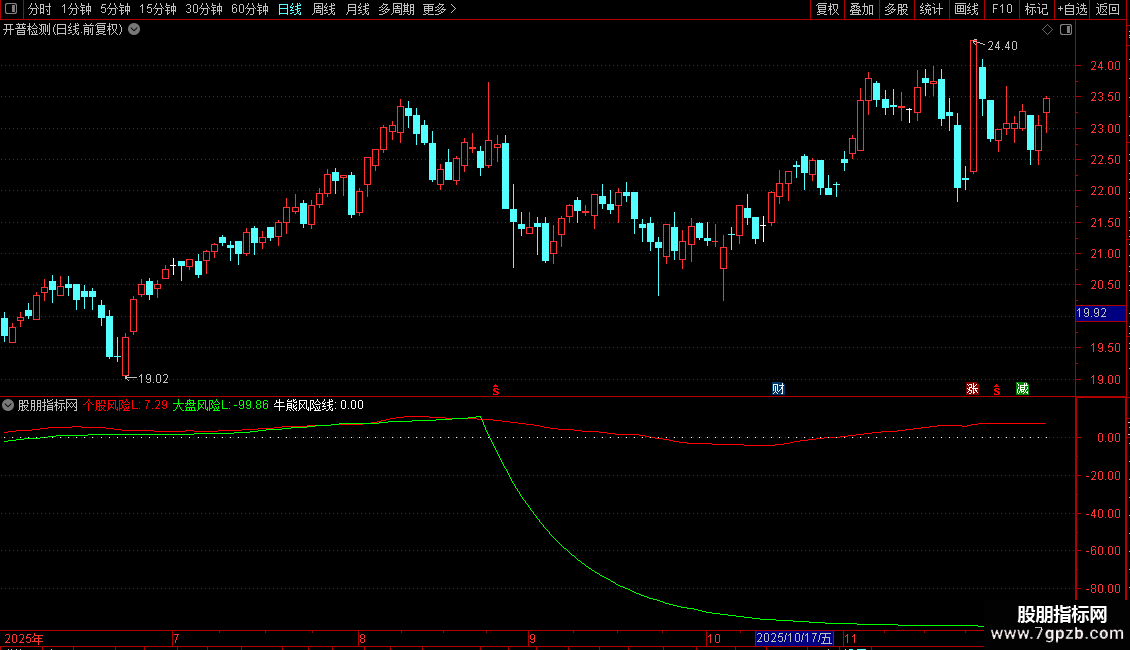Click the 牛熊风险线 indicator label
1130x650 pixels.
(x=319, y=406)
